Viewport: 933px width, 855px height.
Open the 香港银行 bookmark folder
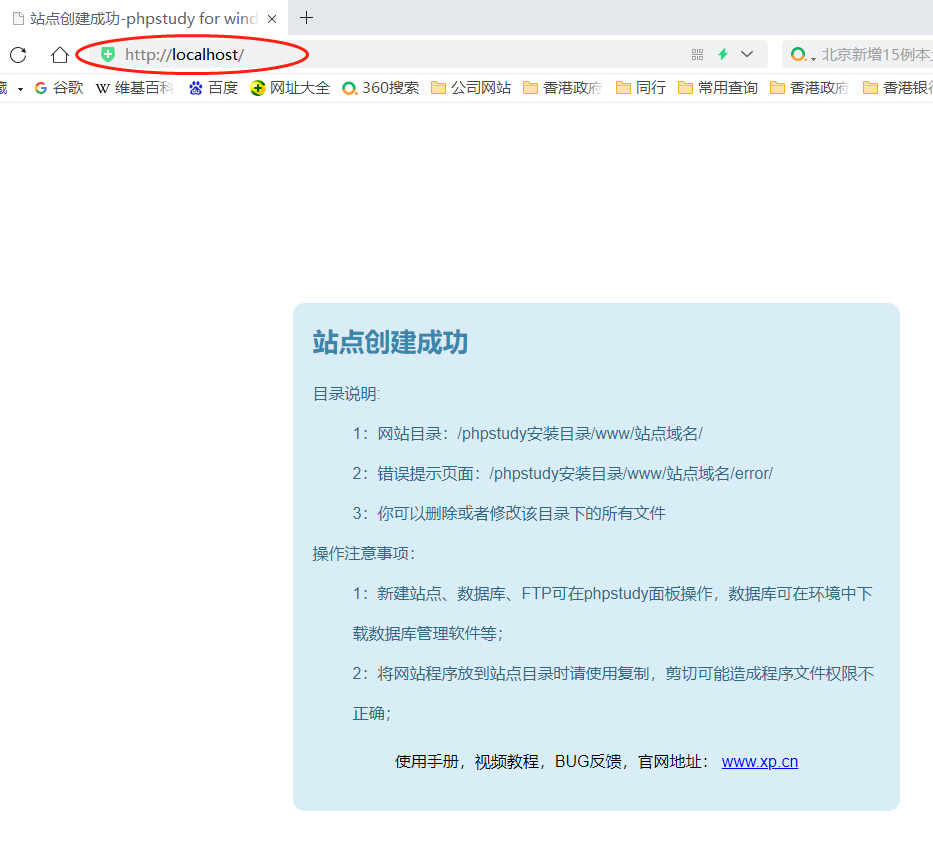point(898,88)
